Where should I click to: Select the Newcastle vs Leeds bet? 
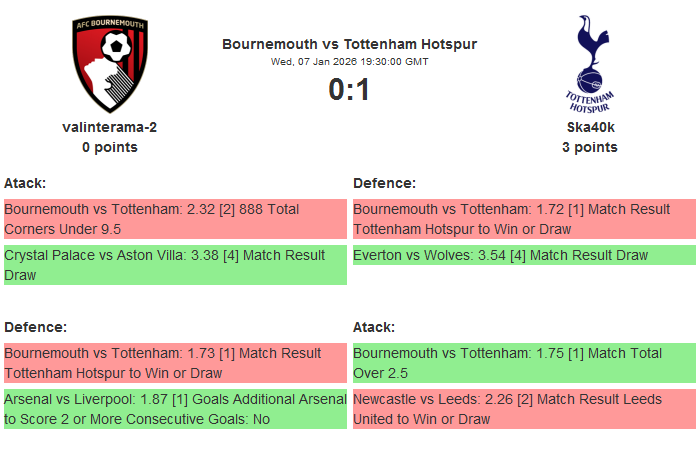pos(523,409)
